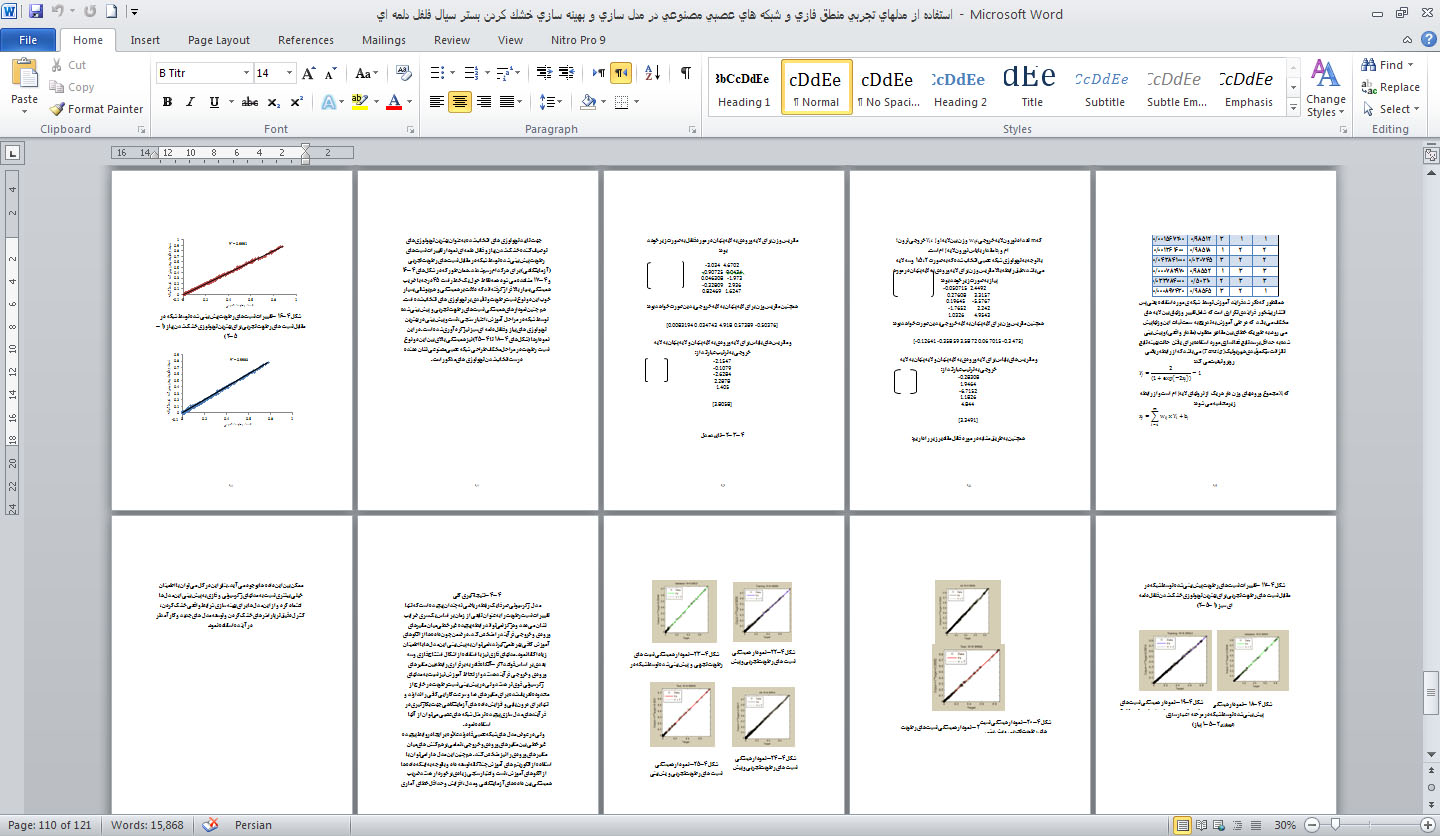
Task: Increase paragraph indent
Action: (569, 73)
